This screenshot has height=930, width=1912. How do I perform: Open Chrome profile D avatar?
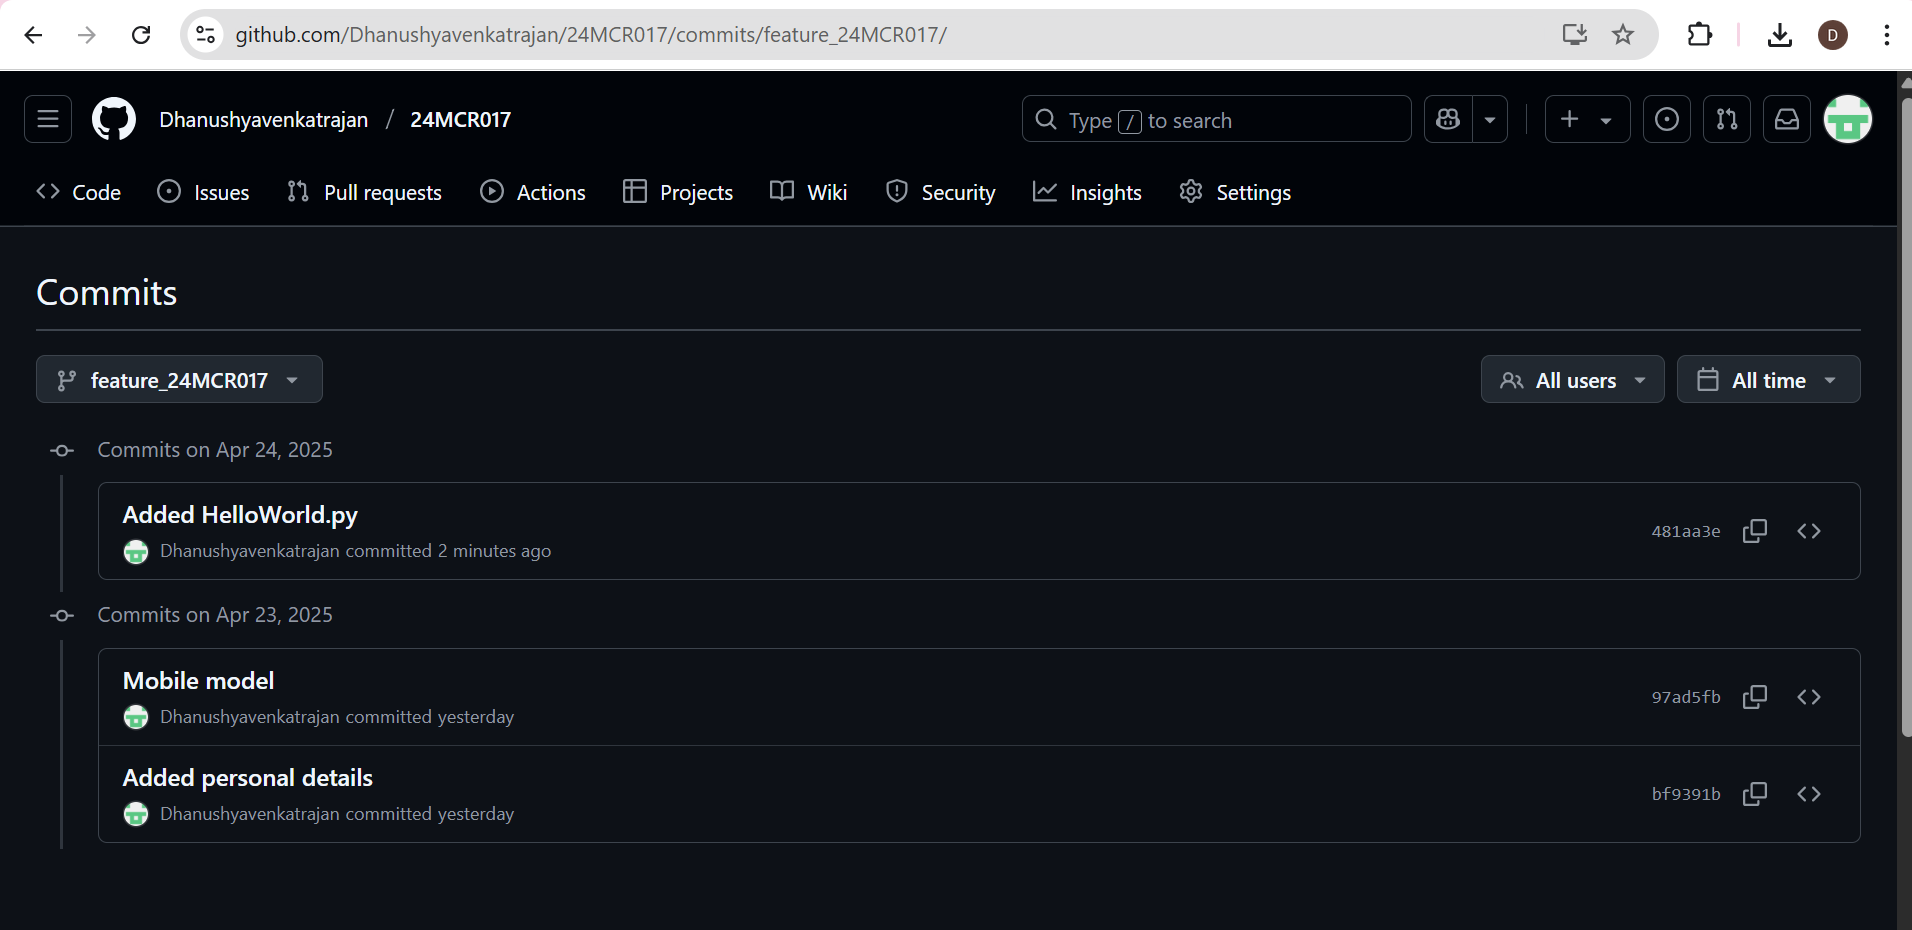tap(1833, 35)
